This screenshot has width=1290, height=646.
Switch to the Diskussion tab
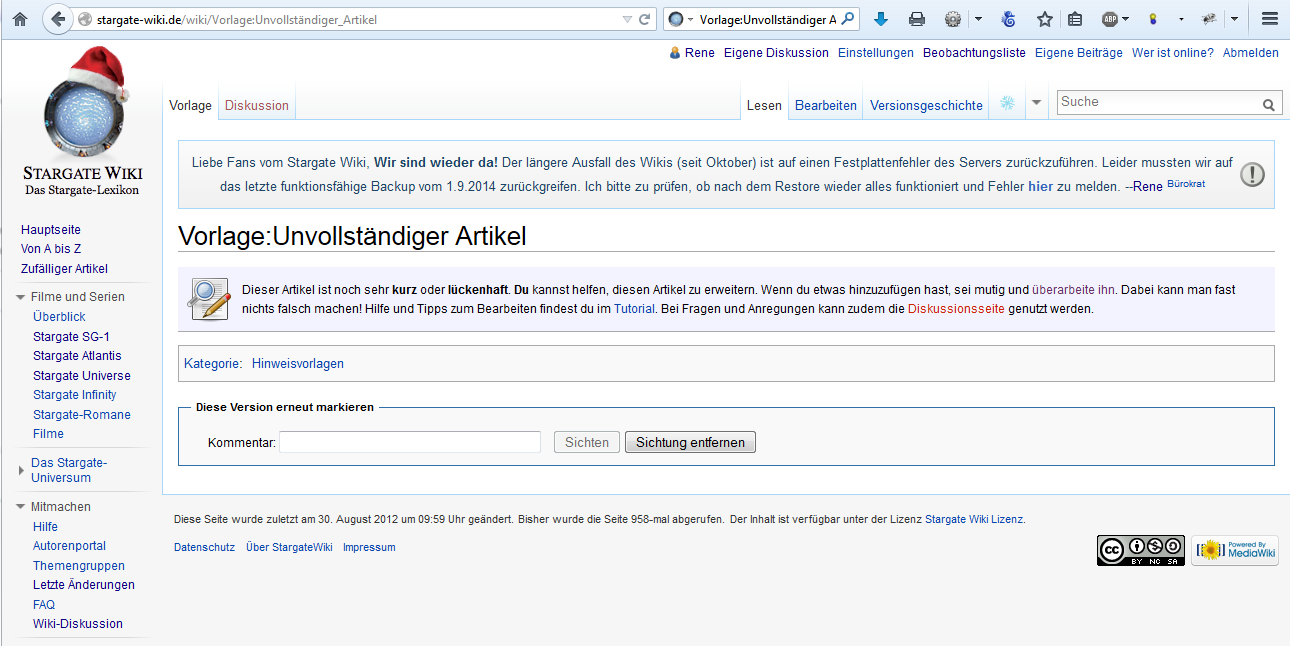click(257, 105)
